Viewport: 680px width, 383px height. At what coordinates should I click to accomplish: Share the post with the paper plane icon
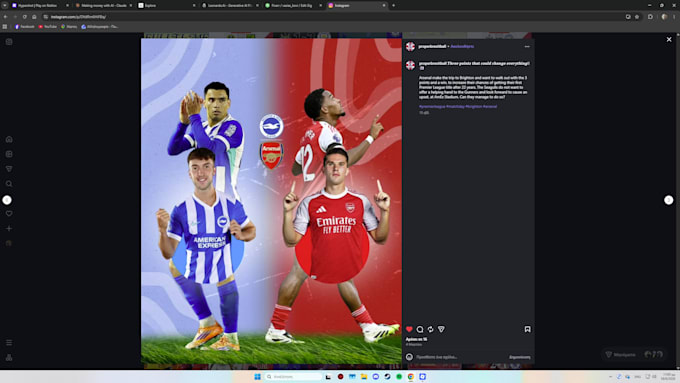point(441,329)
